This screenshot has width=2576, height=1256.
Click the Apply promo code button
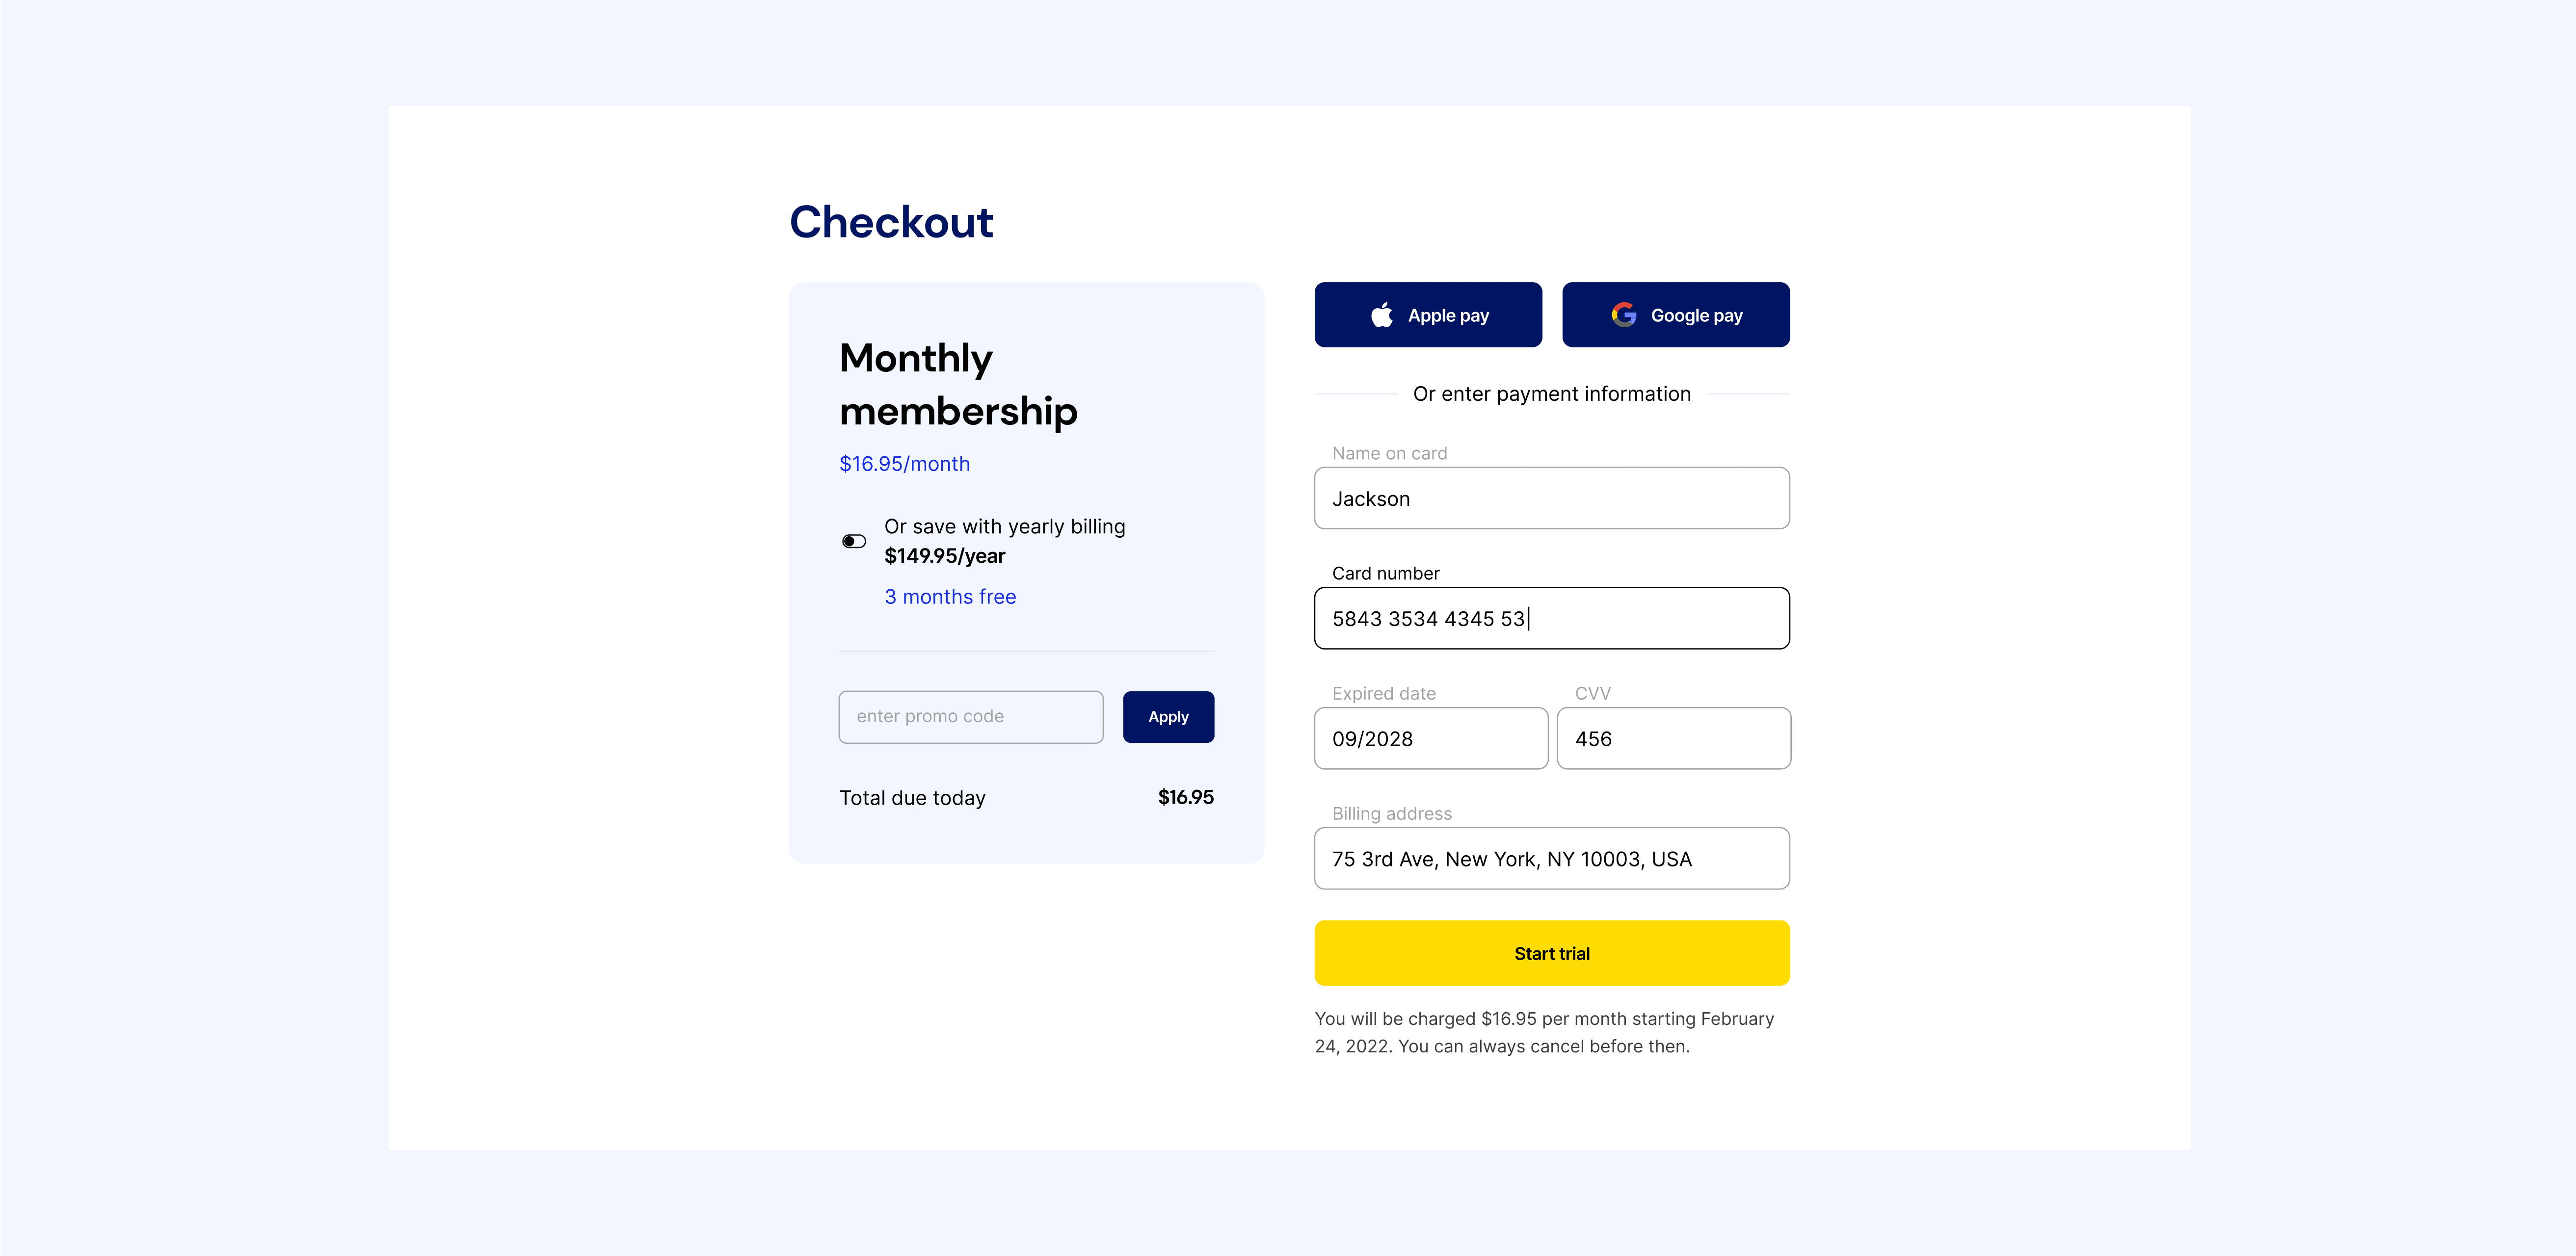tap(1168, 717)
